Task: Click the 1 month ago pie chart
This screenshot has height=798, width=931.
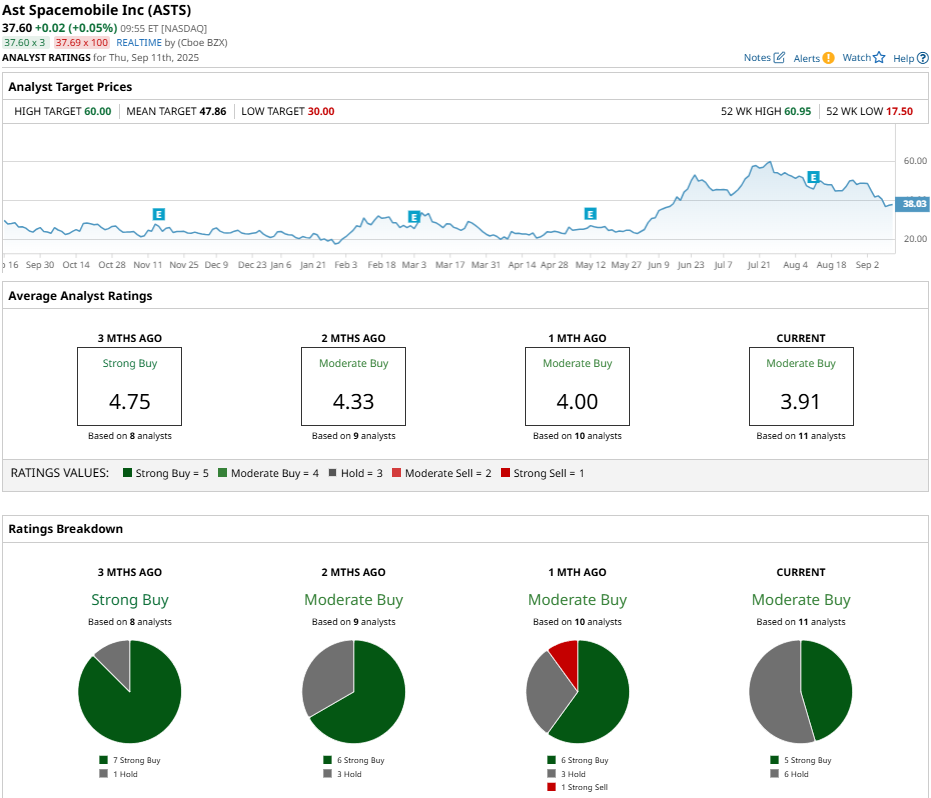Action: [x=577, y=692]
